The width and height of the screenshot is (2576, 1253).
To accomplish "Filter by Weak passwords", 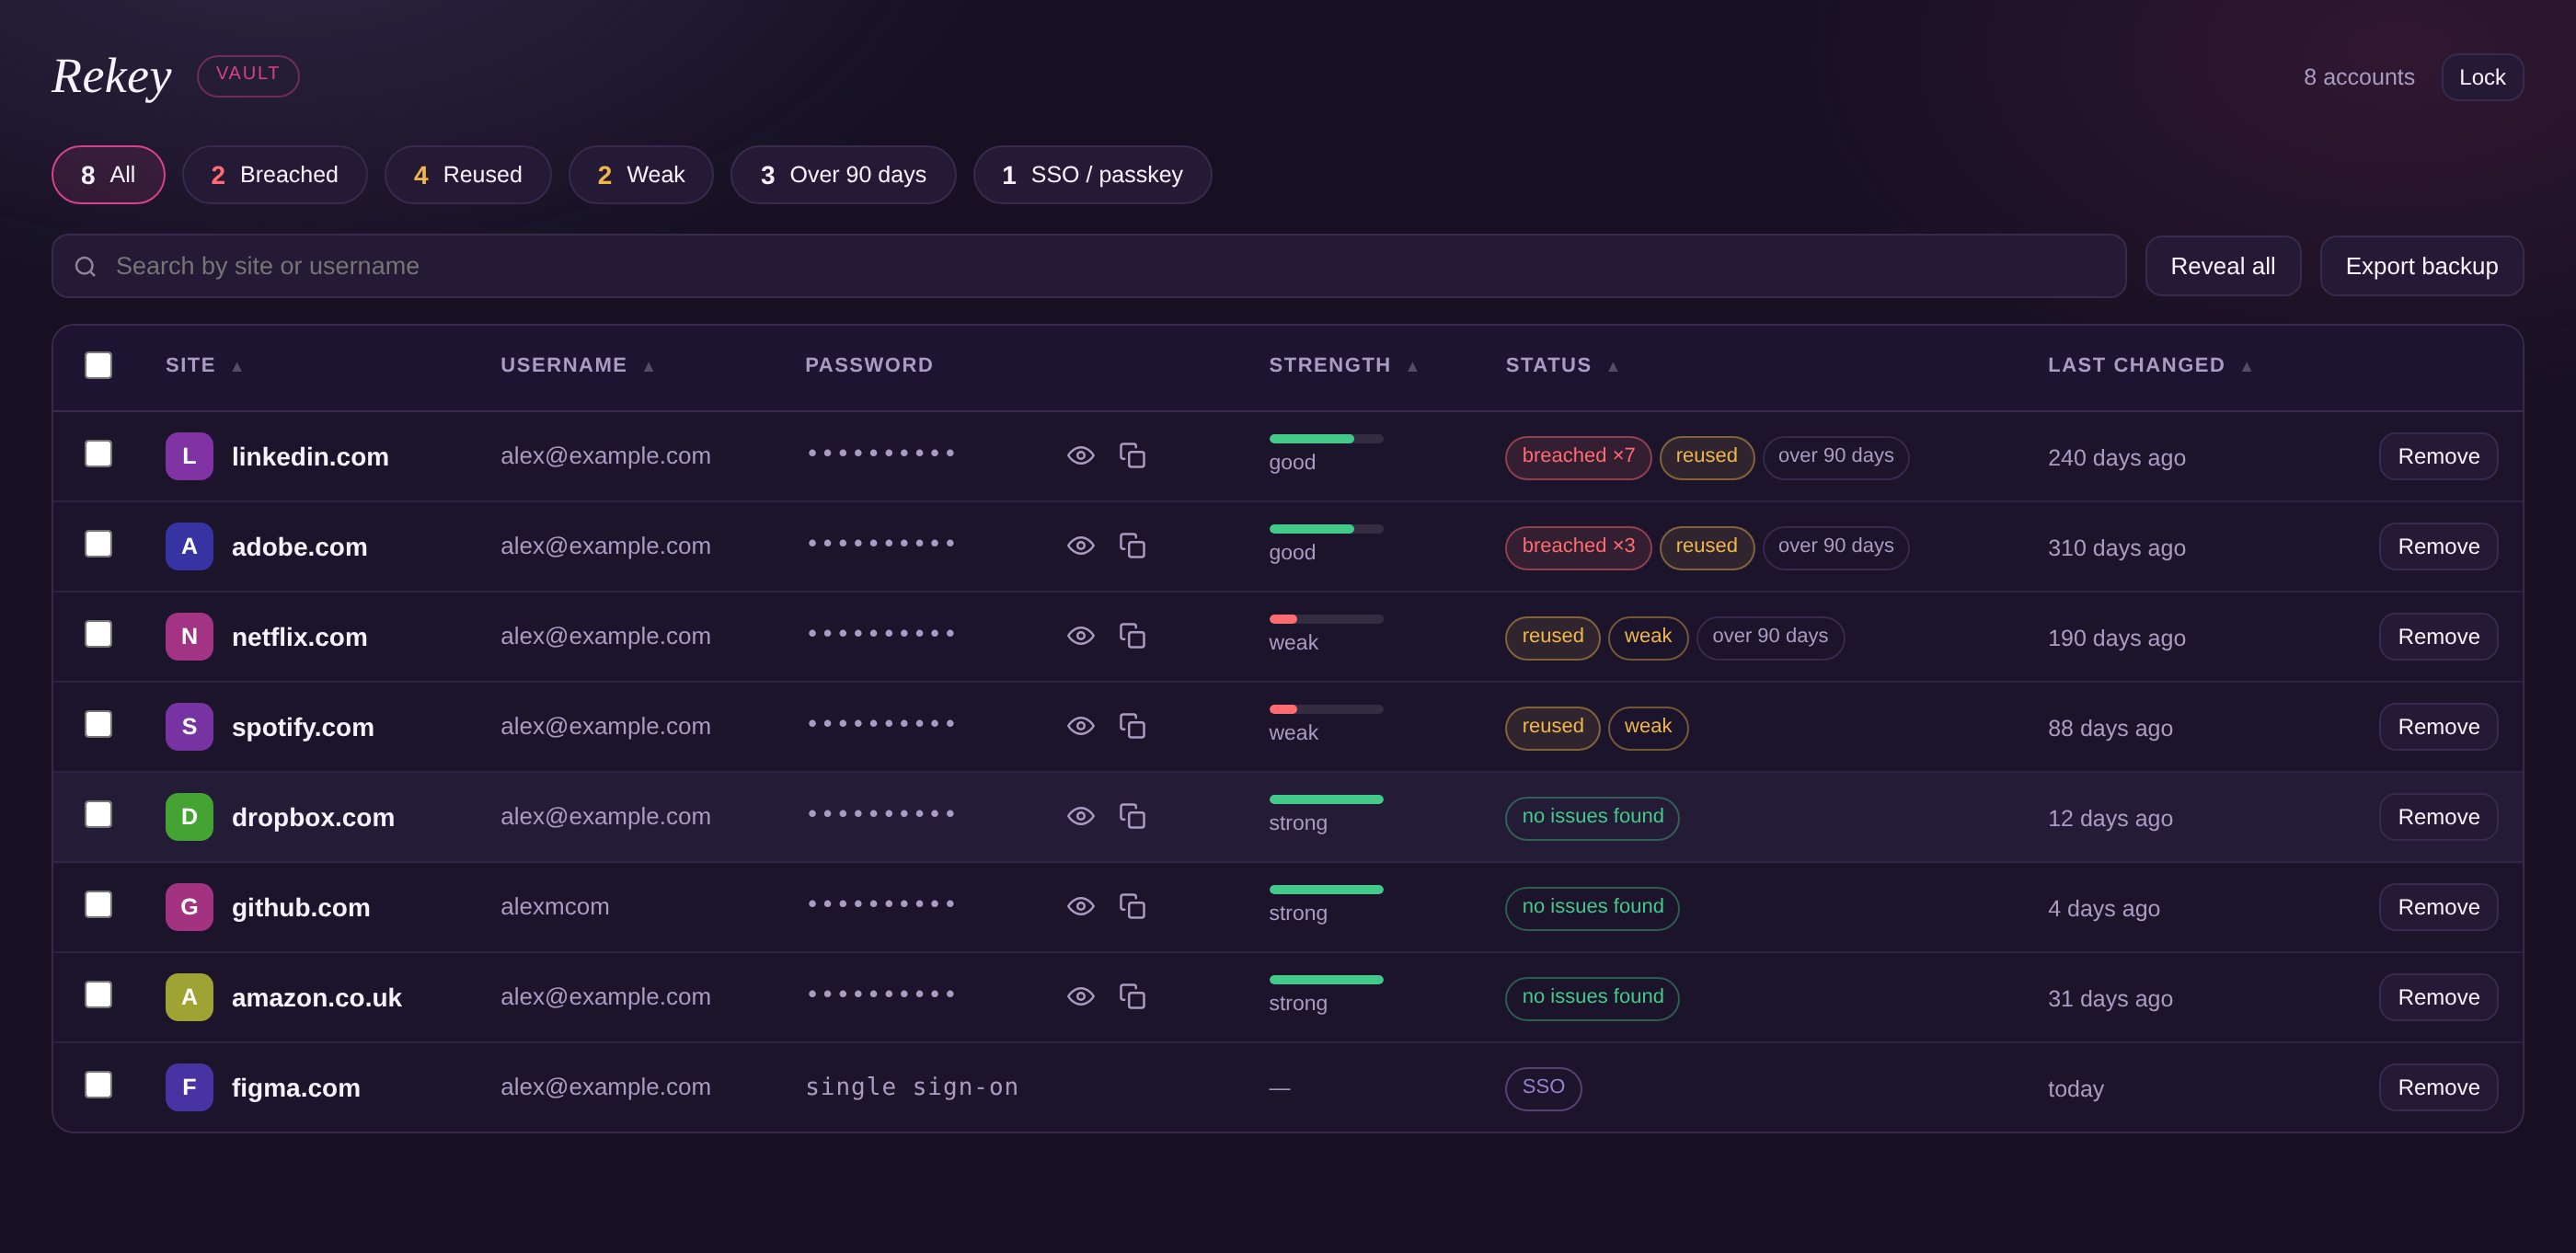I will [640, 175].
